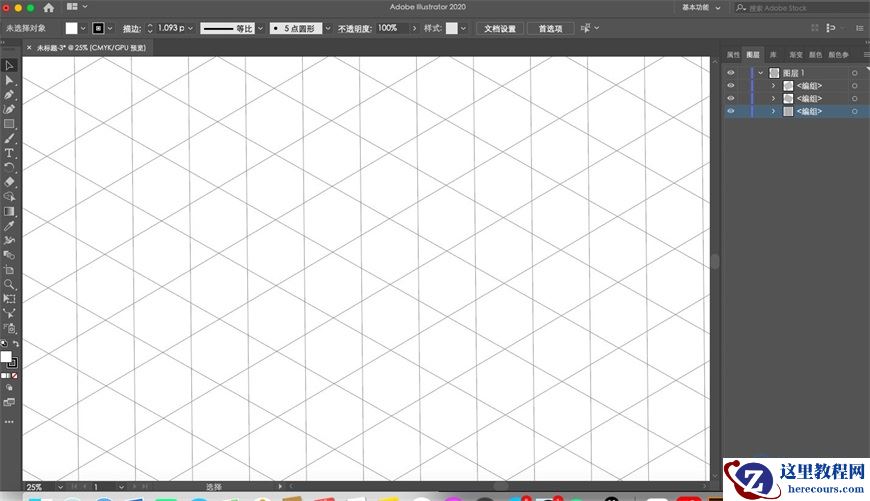This screenshot has width=870, height=501.
Task: Collapse the 图层 1 layer
Action: (761, 73)
